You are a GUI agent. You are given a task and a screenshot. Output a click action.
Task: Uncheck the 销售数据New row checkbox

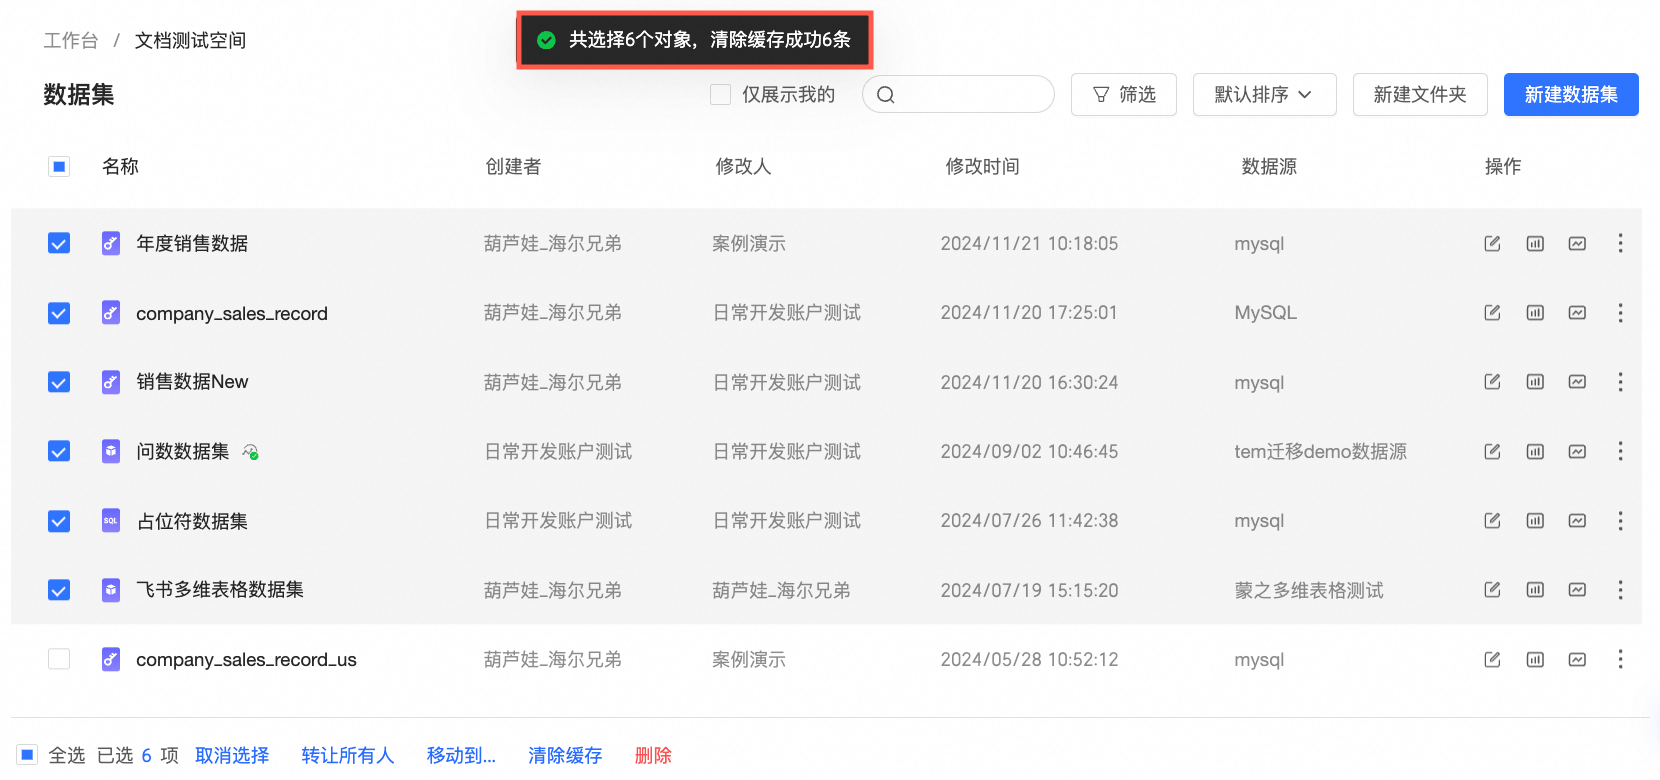click(59, 382)
